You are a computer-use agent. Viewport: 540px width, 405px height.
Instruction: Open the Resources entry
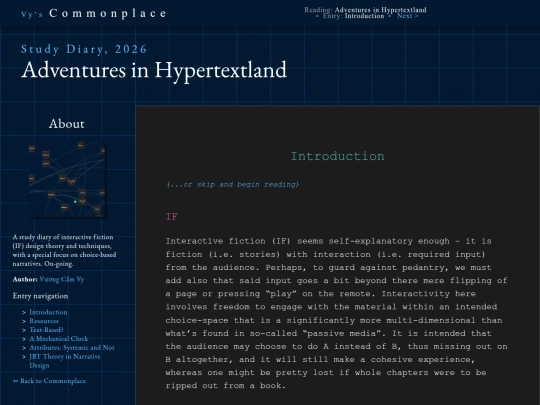coord(44,321)
